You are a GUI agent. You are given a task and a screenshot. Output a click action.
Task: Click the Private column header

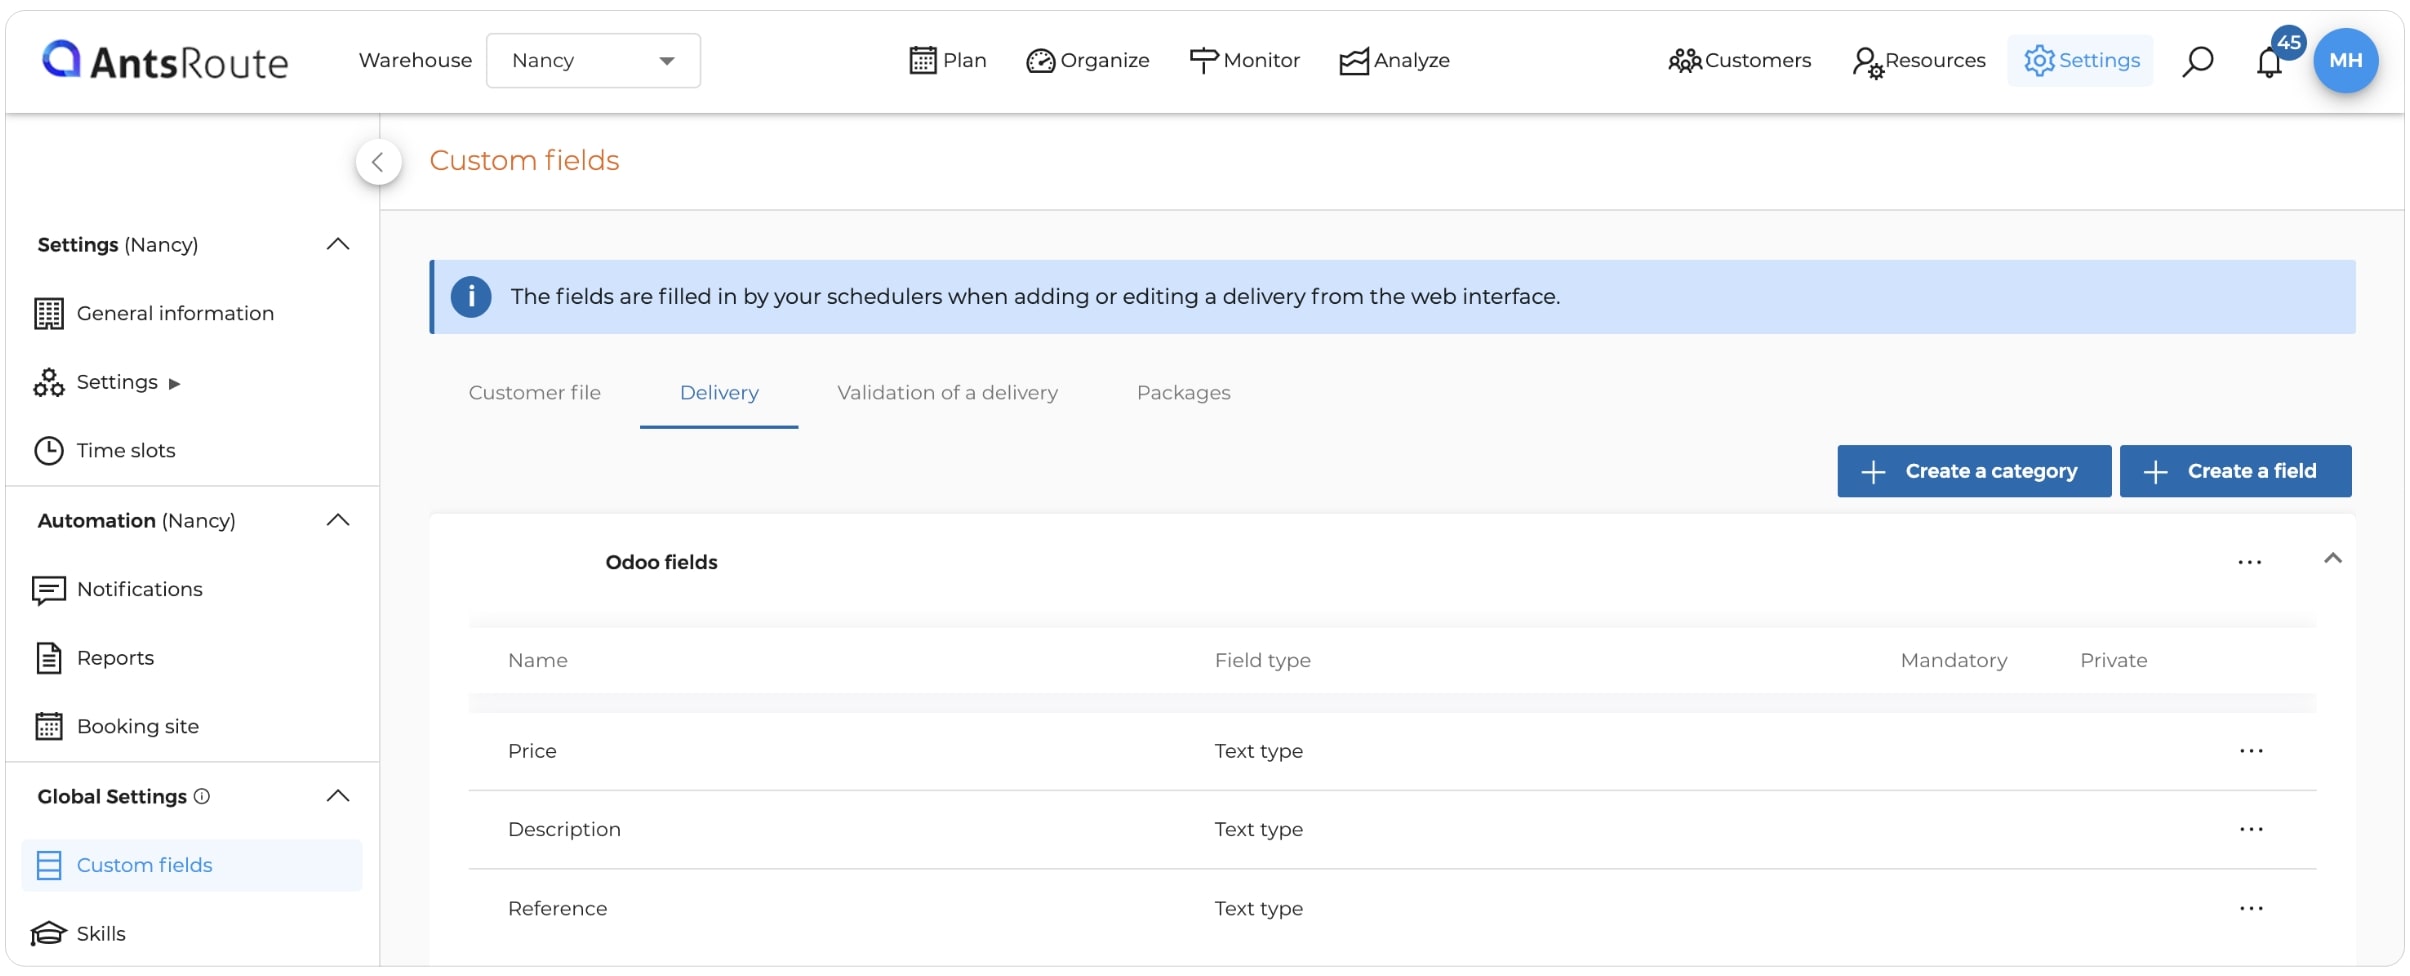tap(2113, 661)
